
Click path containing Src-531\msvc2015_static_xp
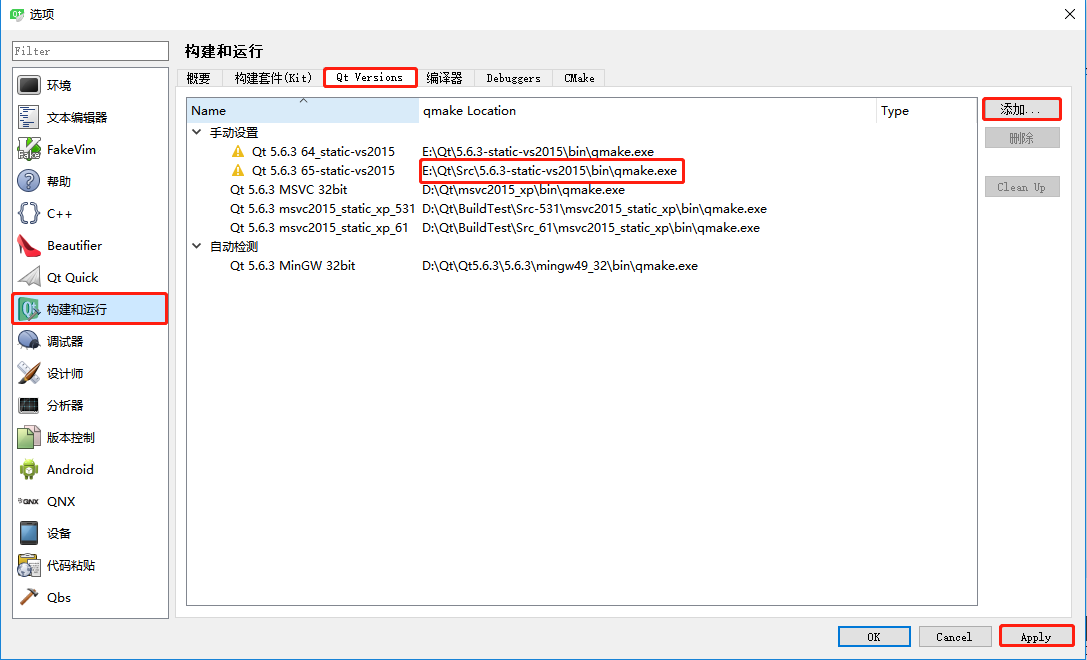click(594, 209)
